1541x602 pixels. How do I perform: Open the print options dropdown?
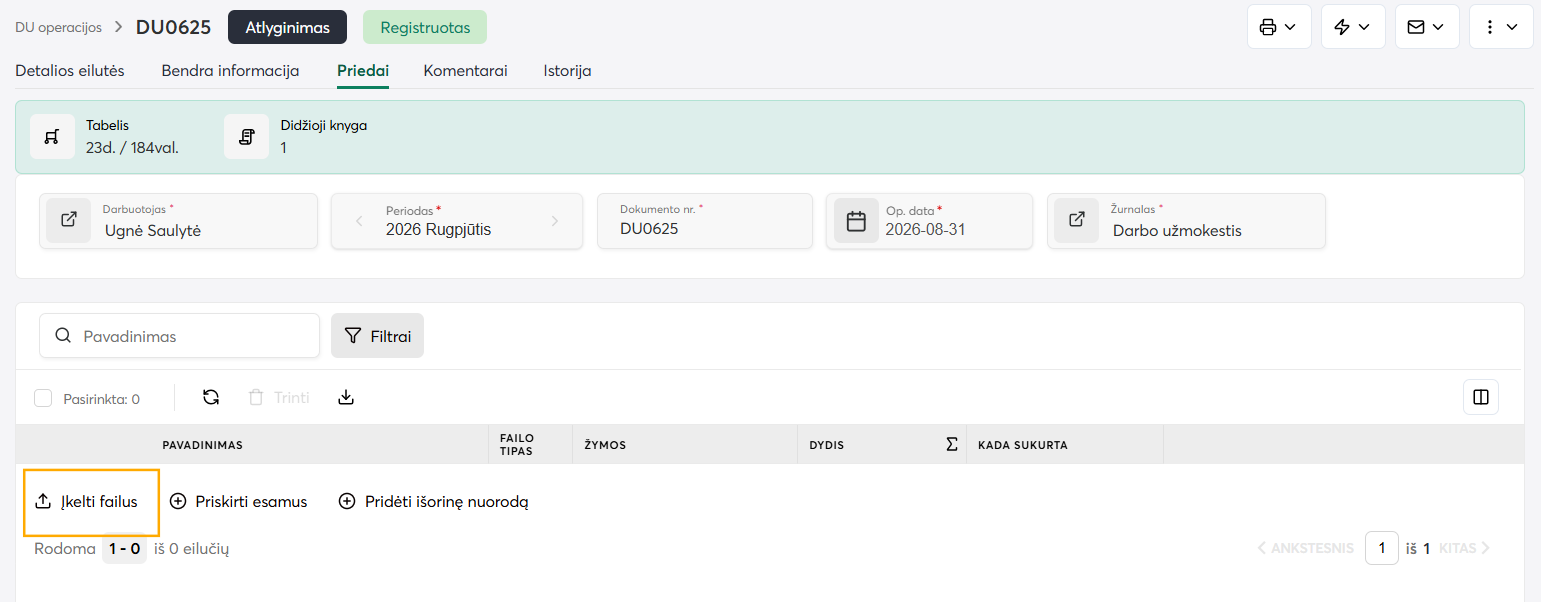coord(1279,27)
